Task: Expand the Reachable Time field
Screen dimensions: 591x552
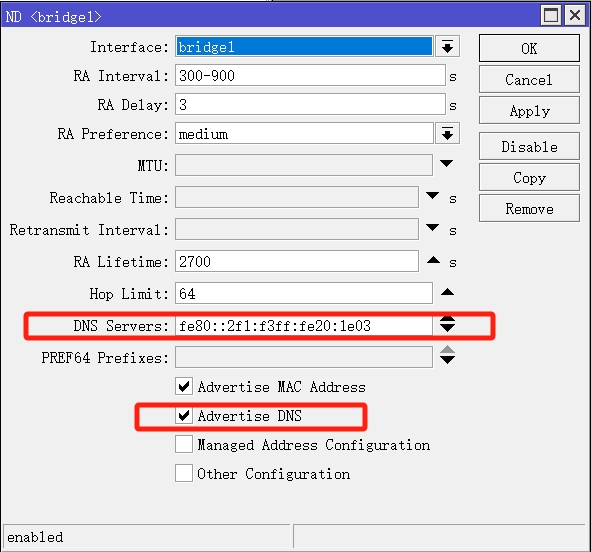Action: click(432, 196)
